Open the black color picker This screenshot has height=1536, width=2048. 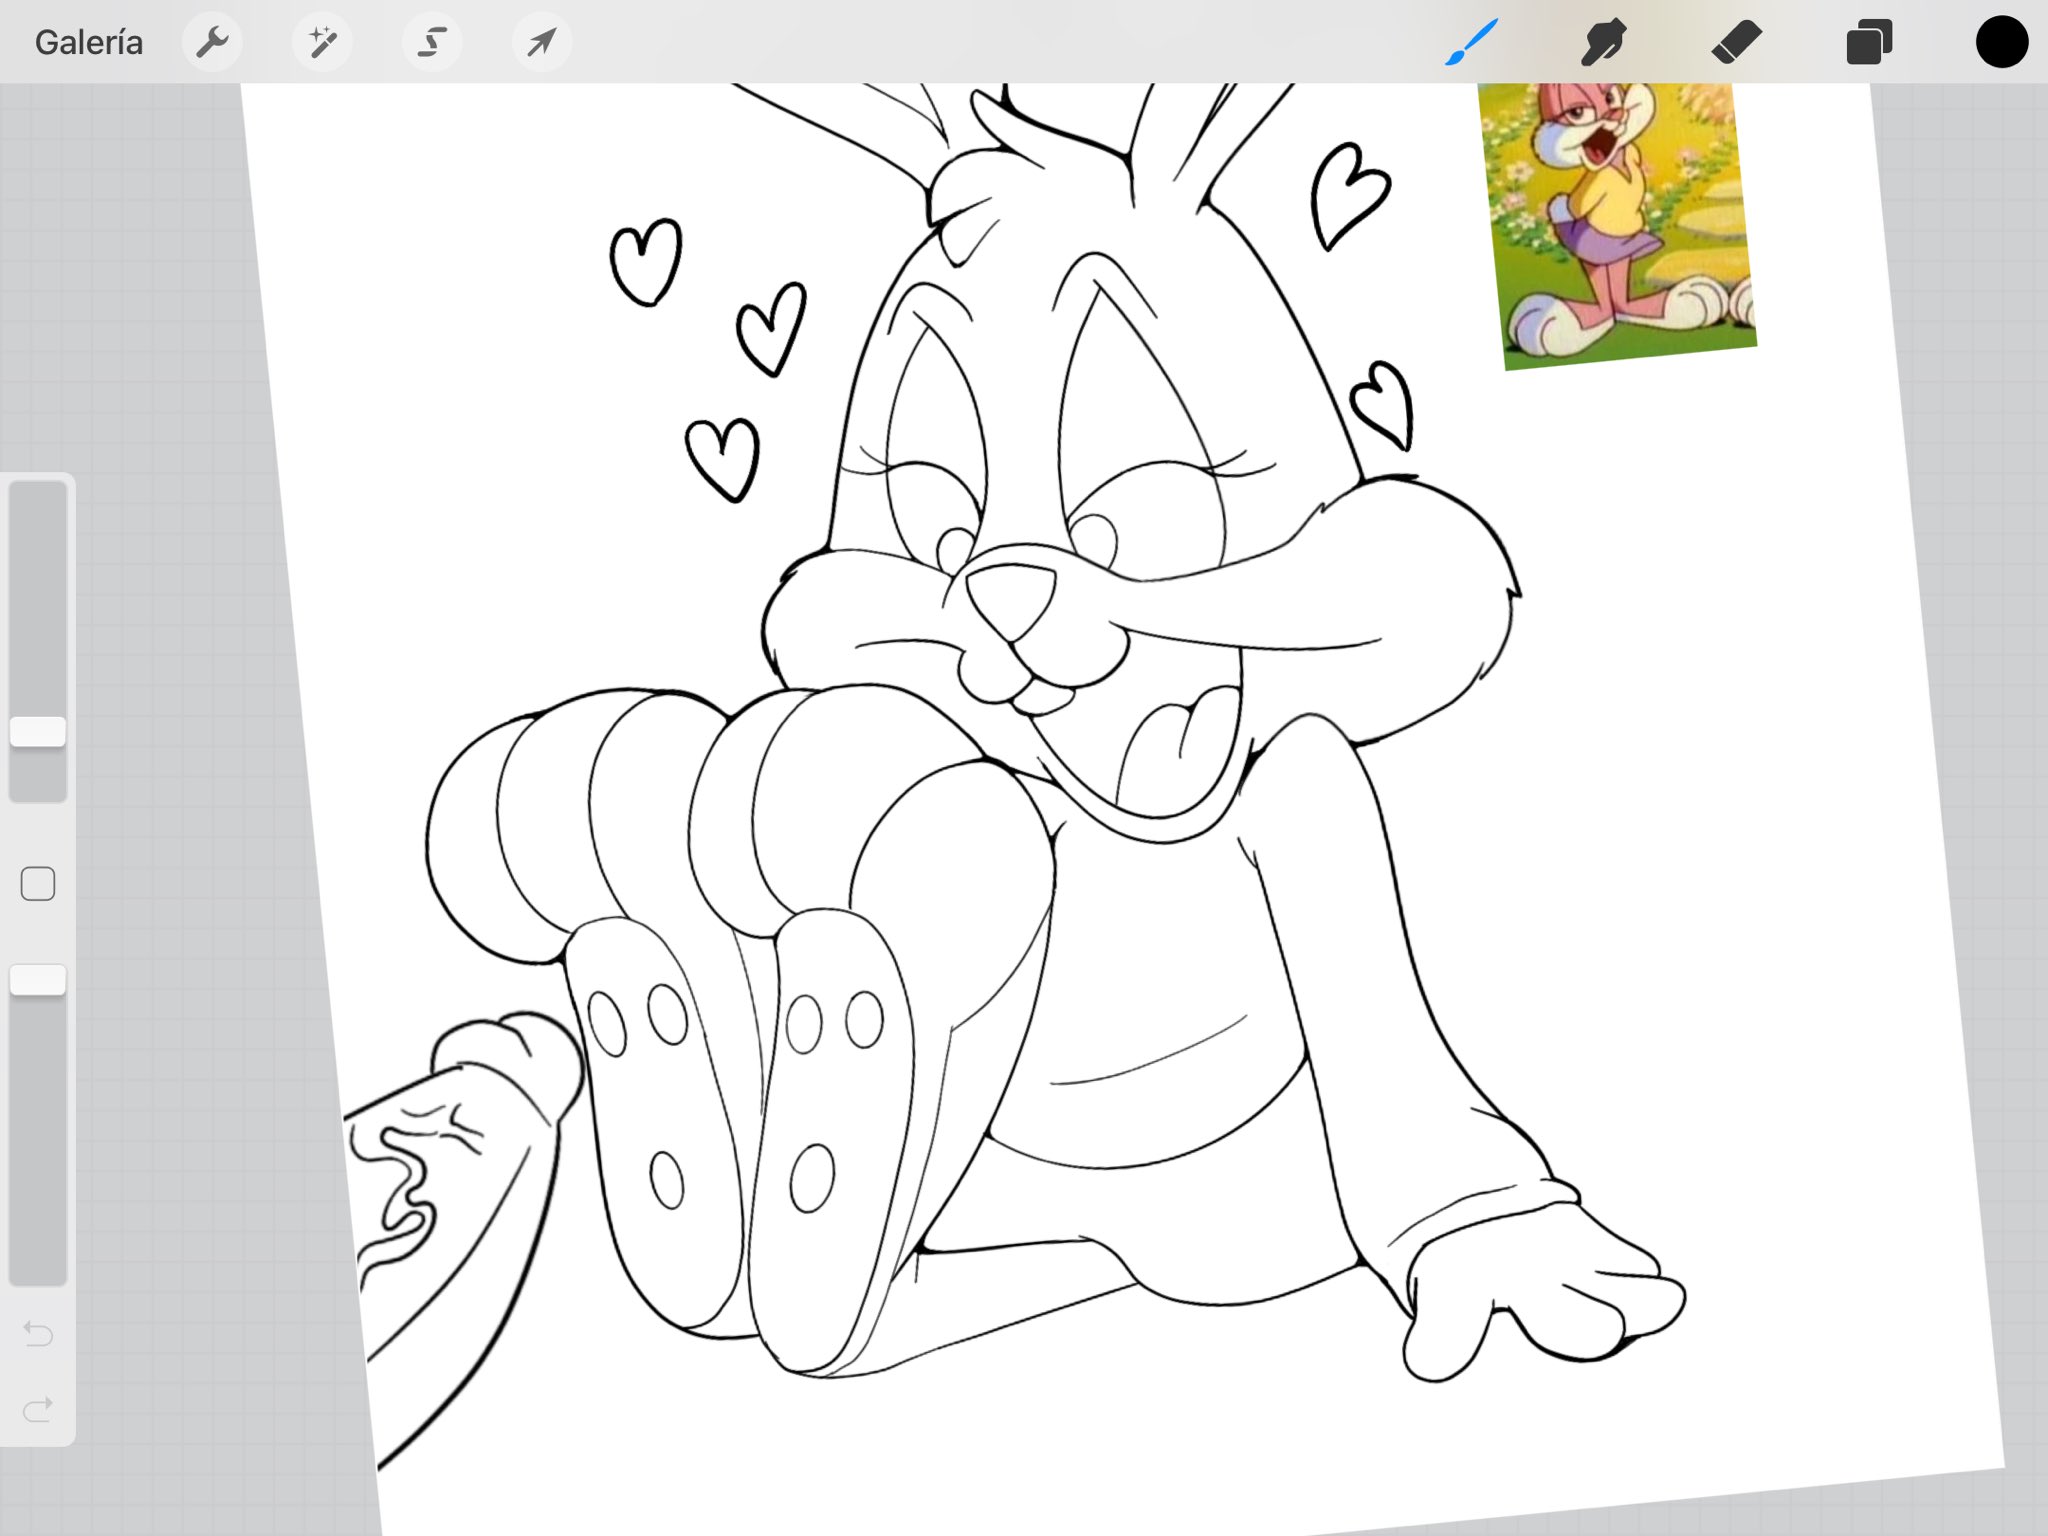pyautogui.click(x=2001, y=43)
